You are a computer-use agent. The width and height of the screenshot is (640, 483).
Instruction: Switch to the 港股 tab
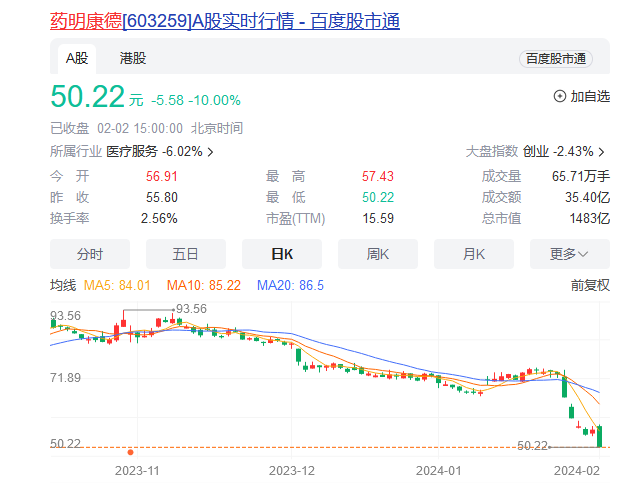pos(133,58)
